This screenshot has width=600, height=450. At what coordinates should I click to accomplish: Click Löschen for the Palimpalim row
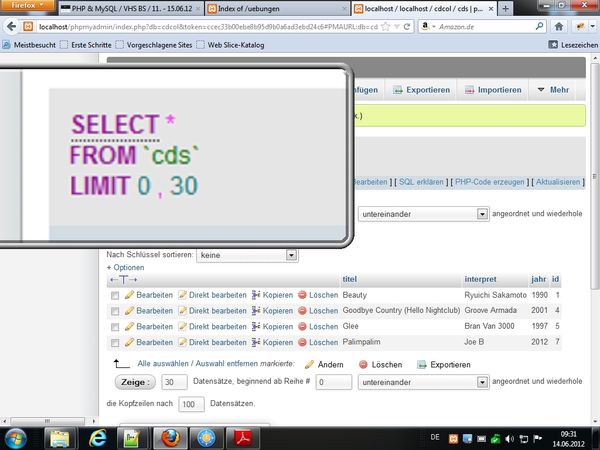click(318, 342)
